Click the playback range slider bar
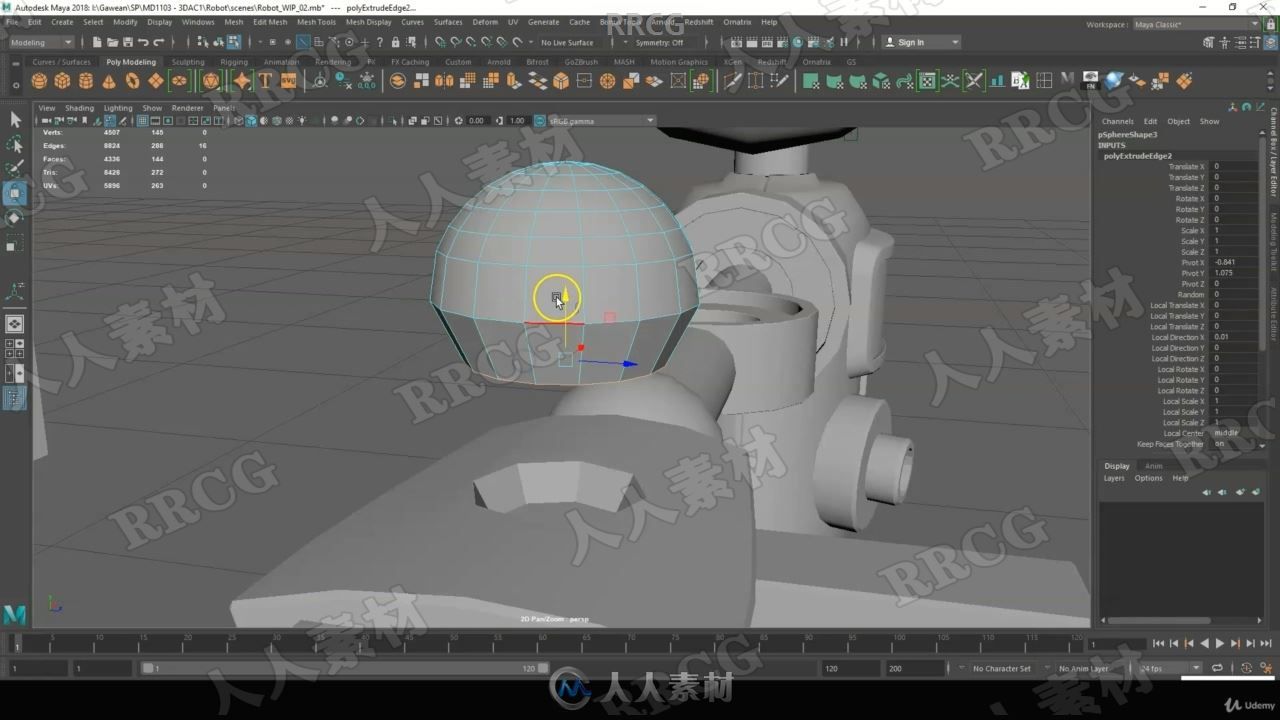The height and width of the screenshot is (720, 1280). [344, 668]
